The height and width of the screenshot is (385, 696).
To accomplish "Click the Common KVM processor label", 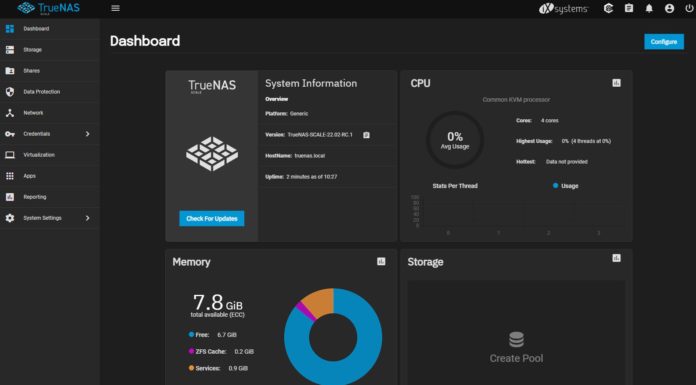I will (x=516, y=100).
